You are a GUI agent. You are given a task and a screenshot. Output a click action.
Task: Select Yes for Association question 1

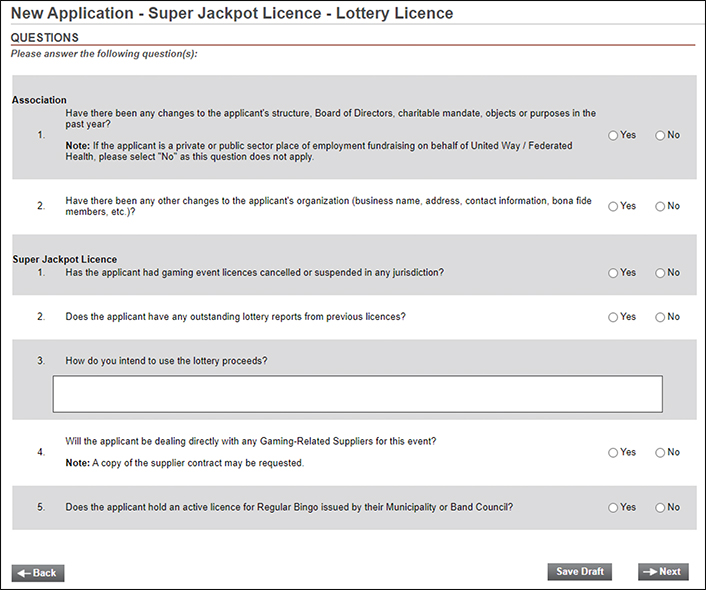[613, 136]
